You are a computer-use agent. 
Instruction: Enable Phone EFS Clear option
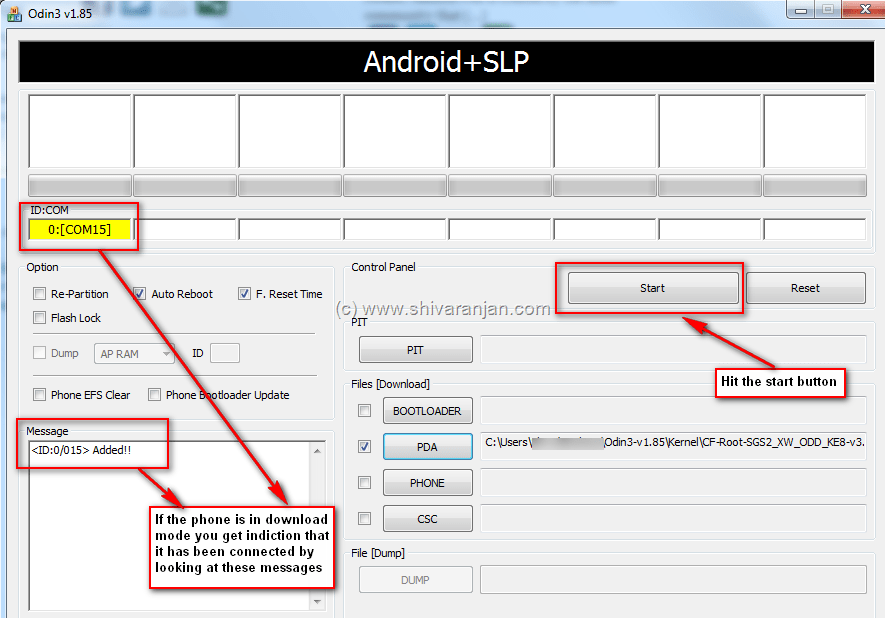coord(40,395)
